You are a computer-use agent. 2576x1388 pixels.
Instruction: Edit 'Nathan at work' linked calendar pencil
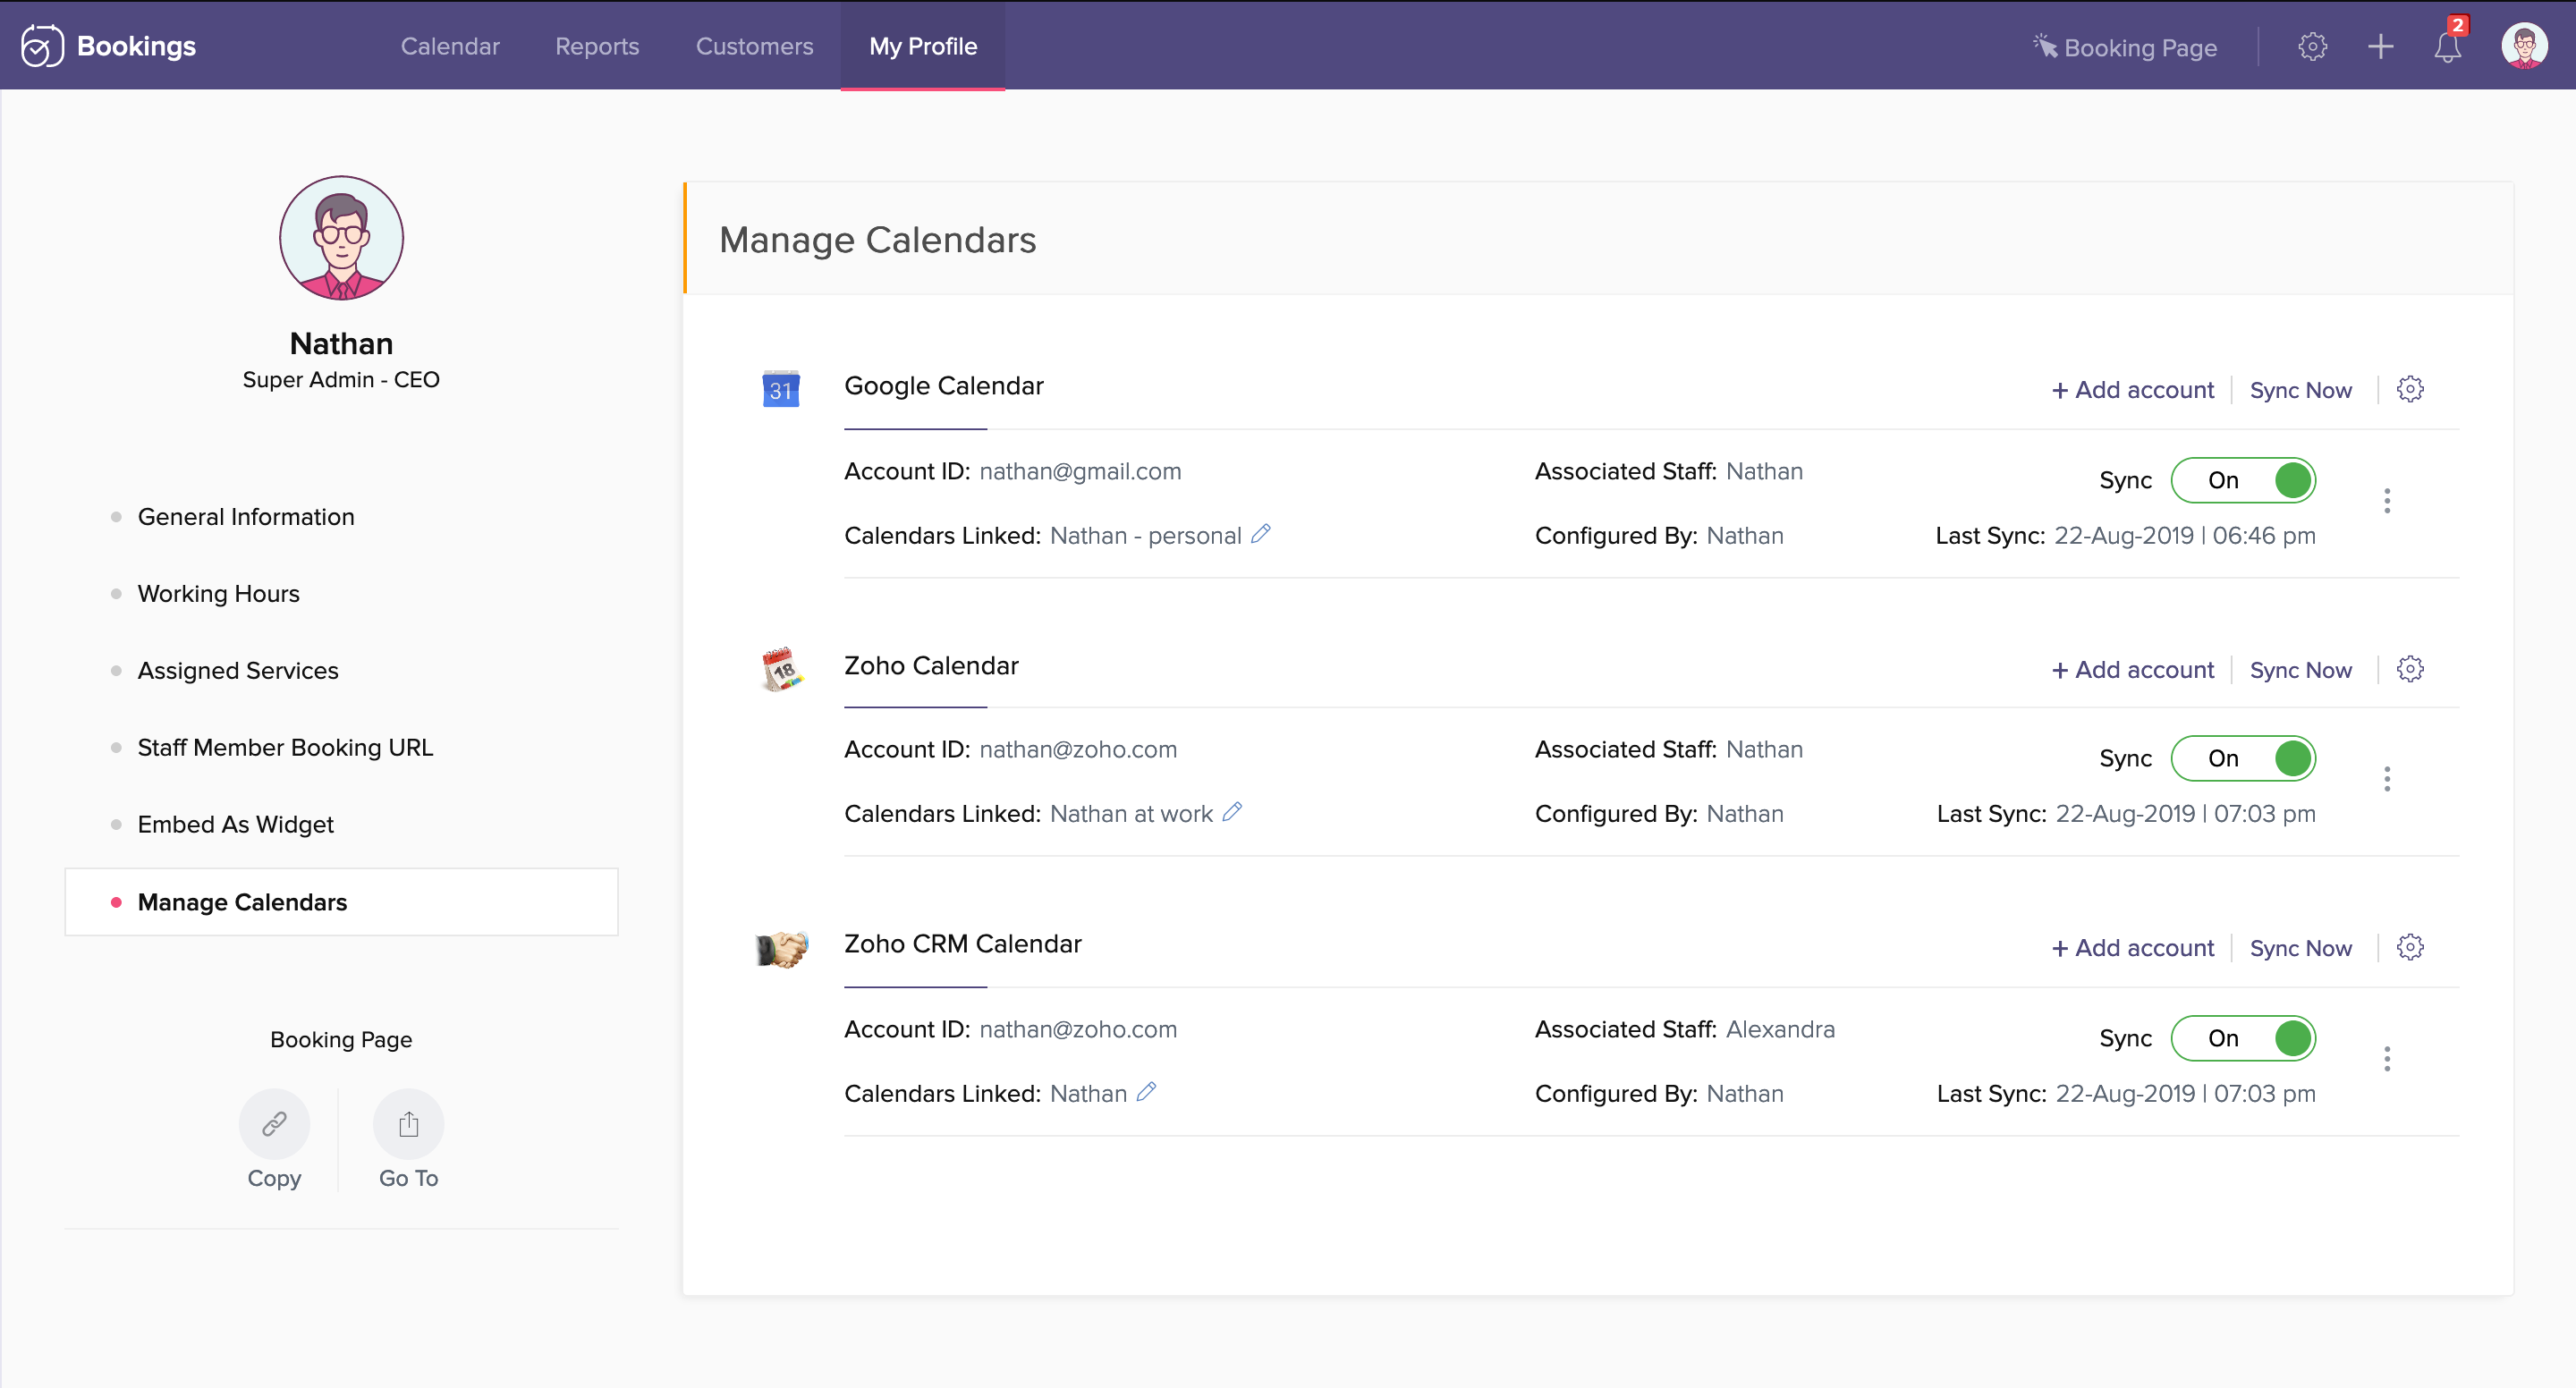[1232, 812]
